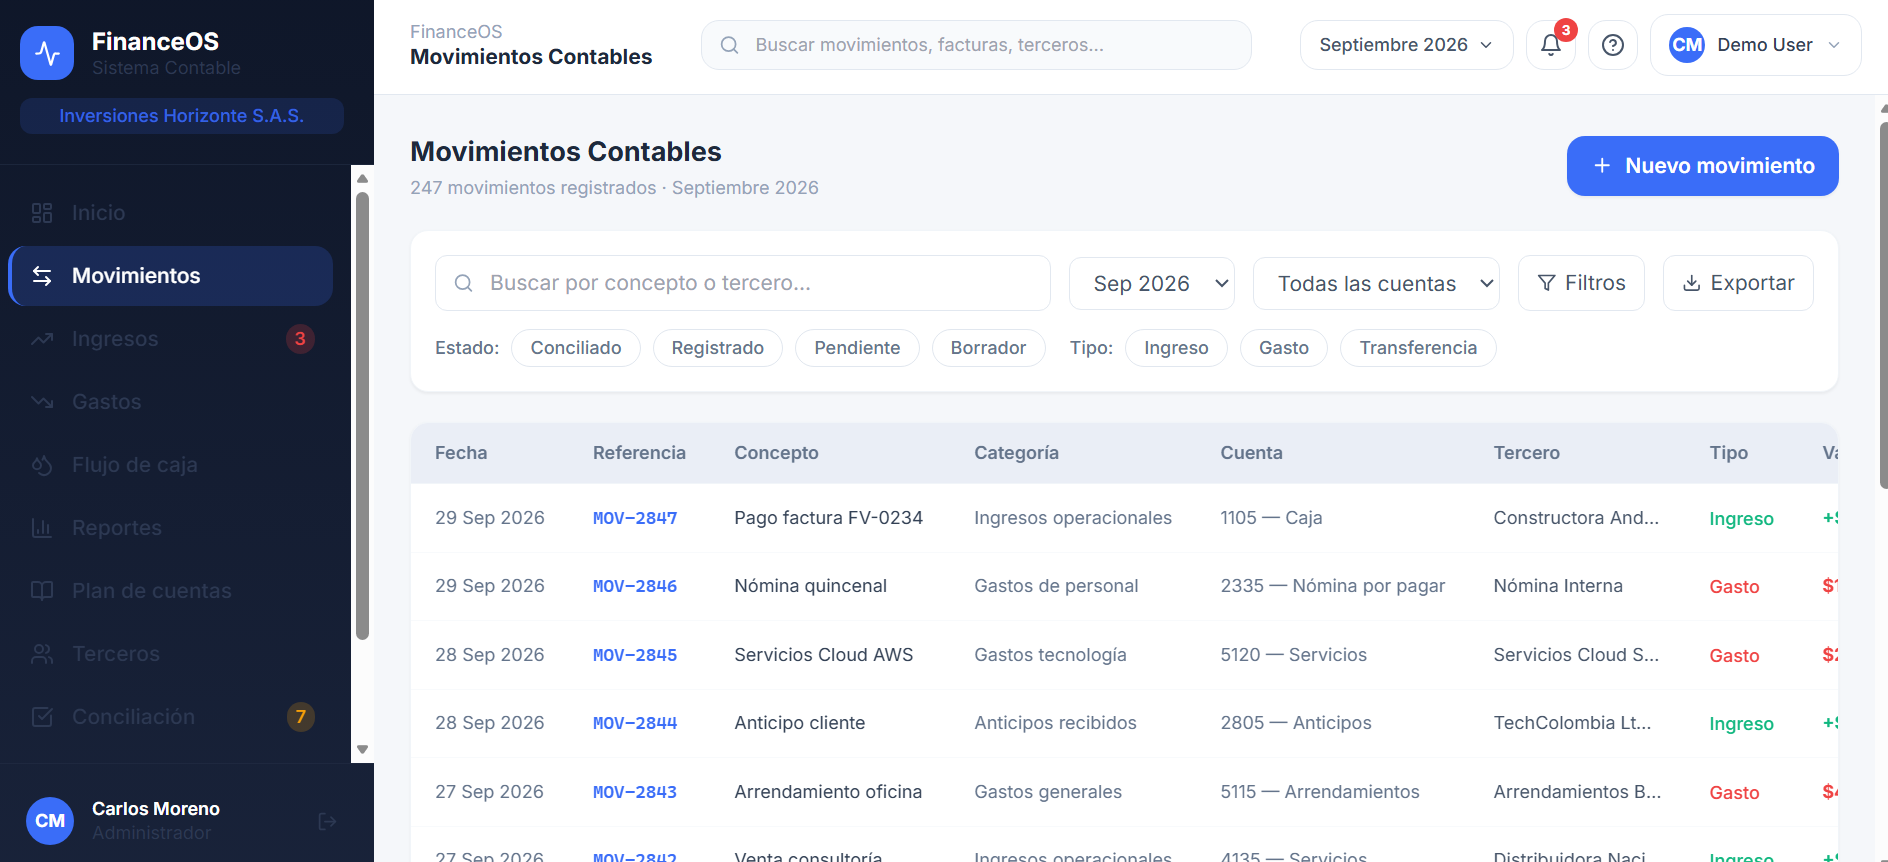
Task: Open the Reportes sidebar section
Action: (171, 528)
